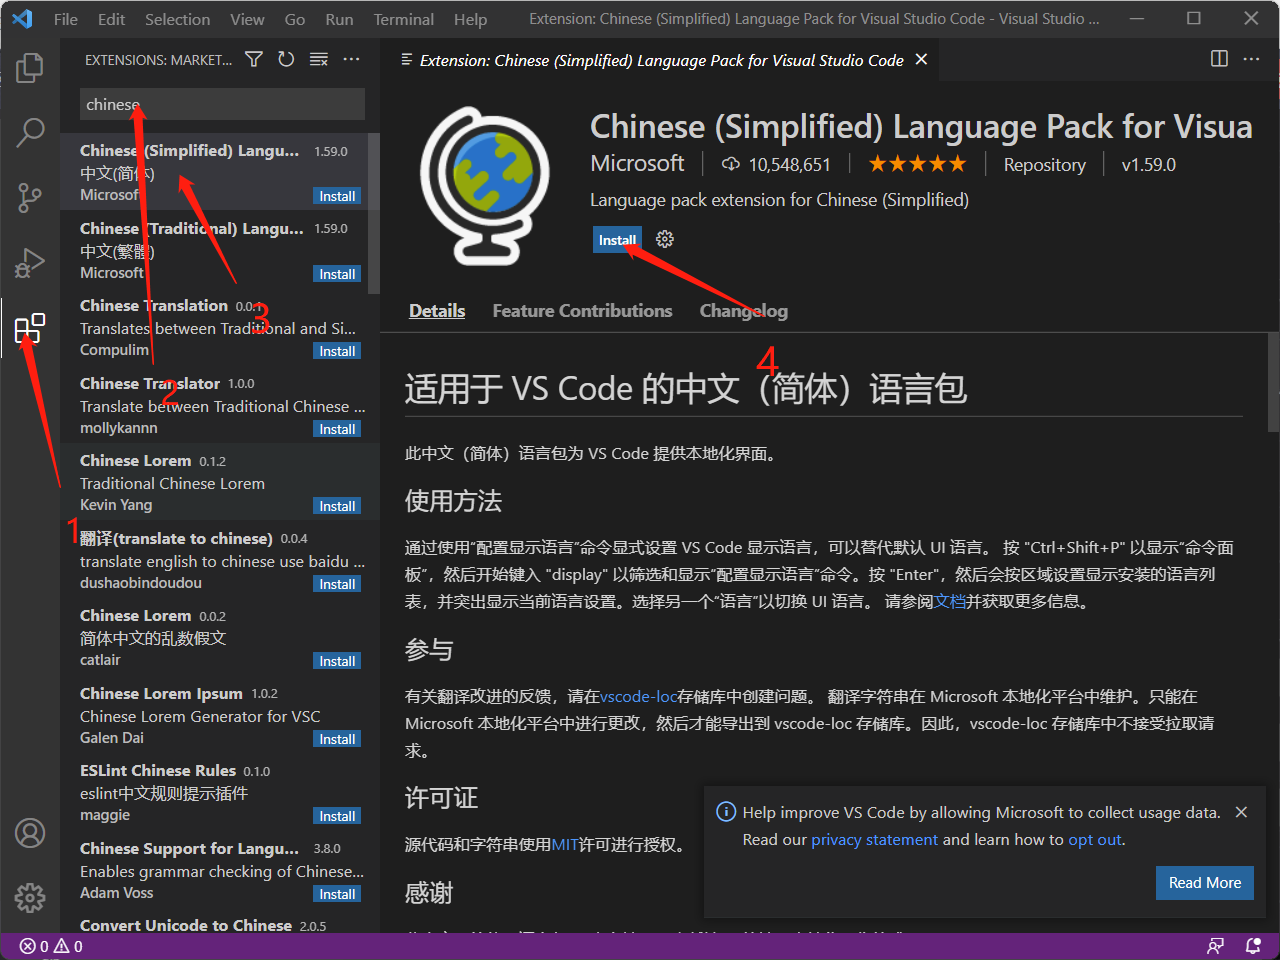1280x960 pixels.
Task: Filter extensions with the funnel icon
Action: pos(254,60)
